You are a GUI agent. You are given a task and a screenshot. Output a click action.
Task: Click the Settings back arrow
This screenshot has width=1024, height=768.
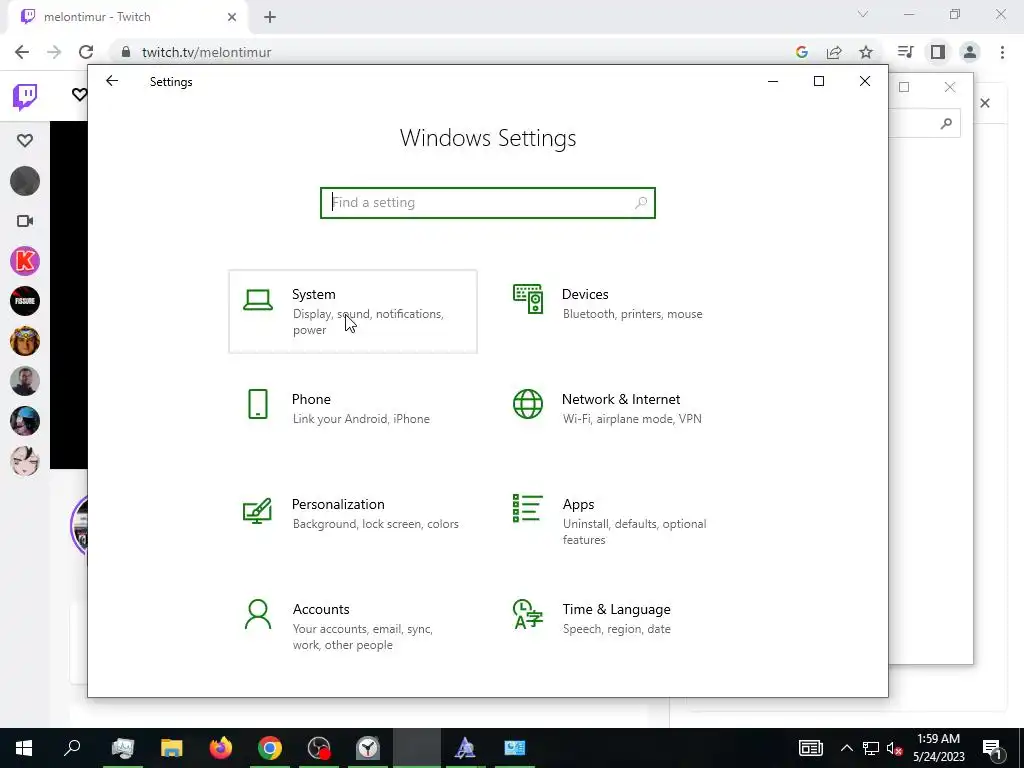click(112, 81)
